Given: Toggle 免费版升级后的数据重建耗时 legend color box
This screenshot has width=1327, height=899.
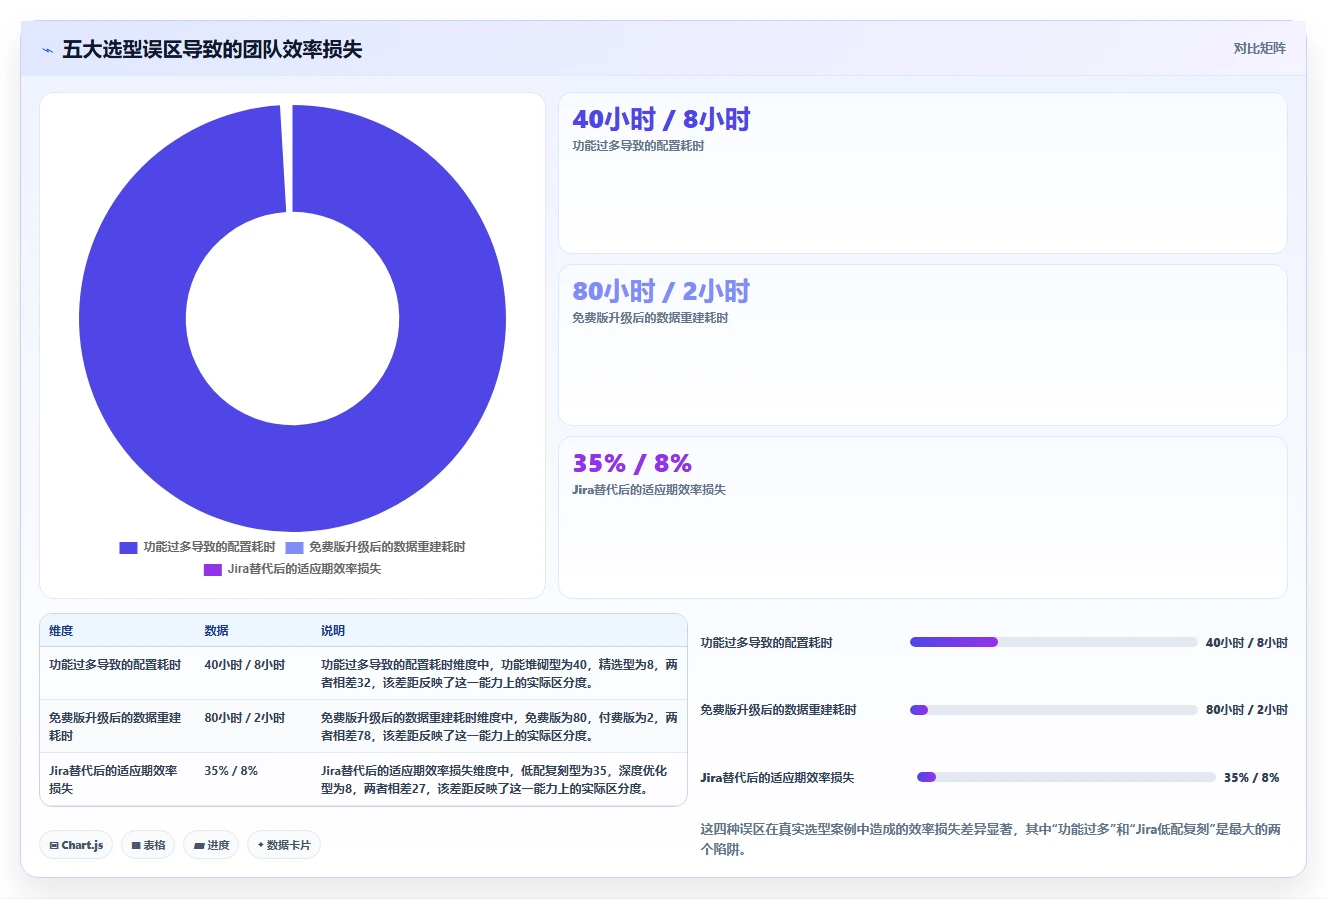Looking at the screenshot, I should (294, 548).
